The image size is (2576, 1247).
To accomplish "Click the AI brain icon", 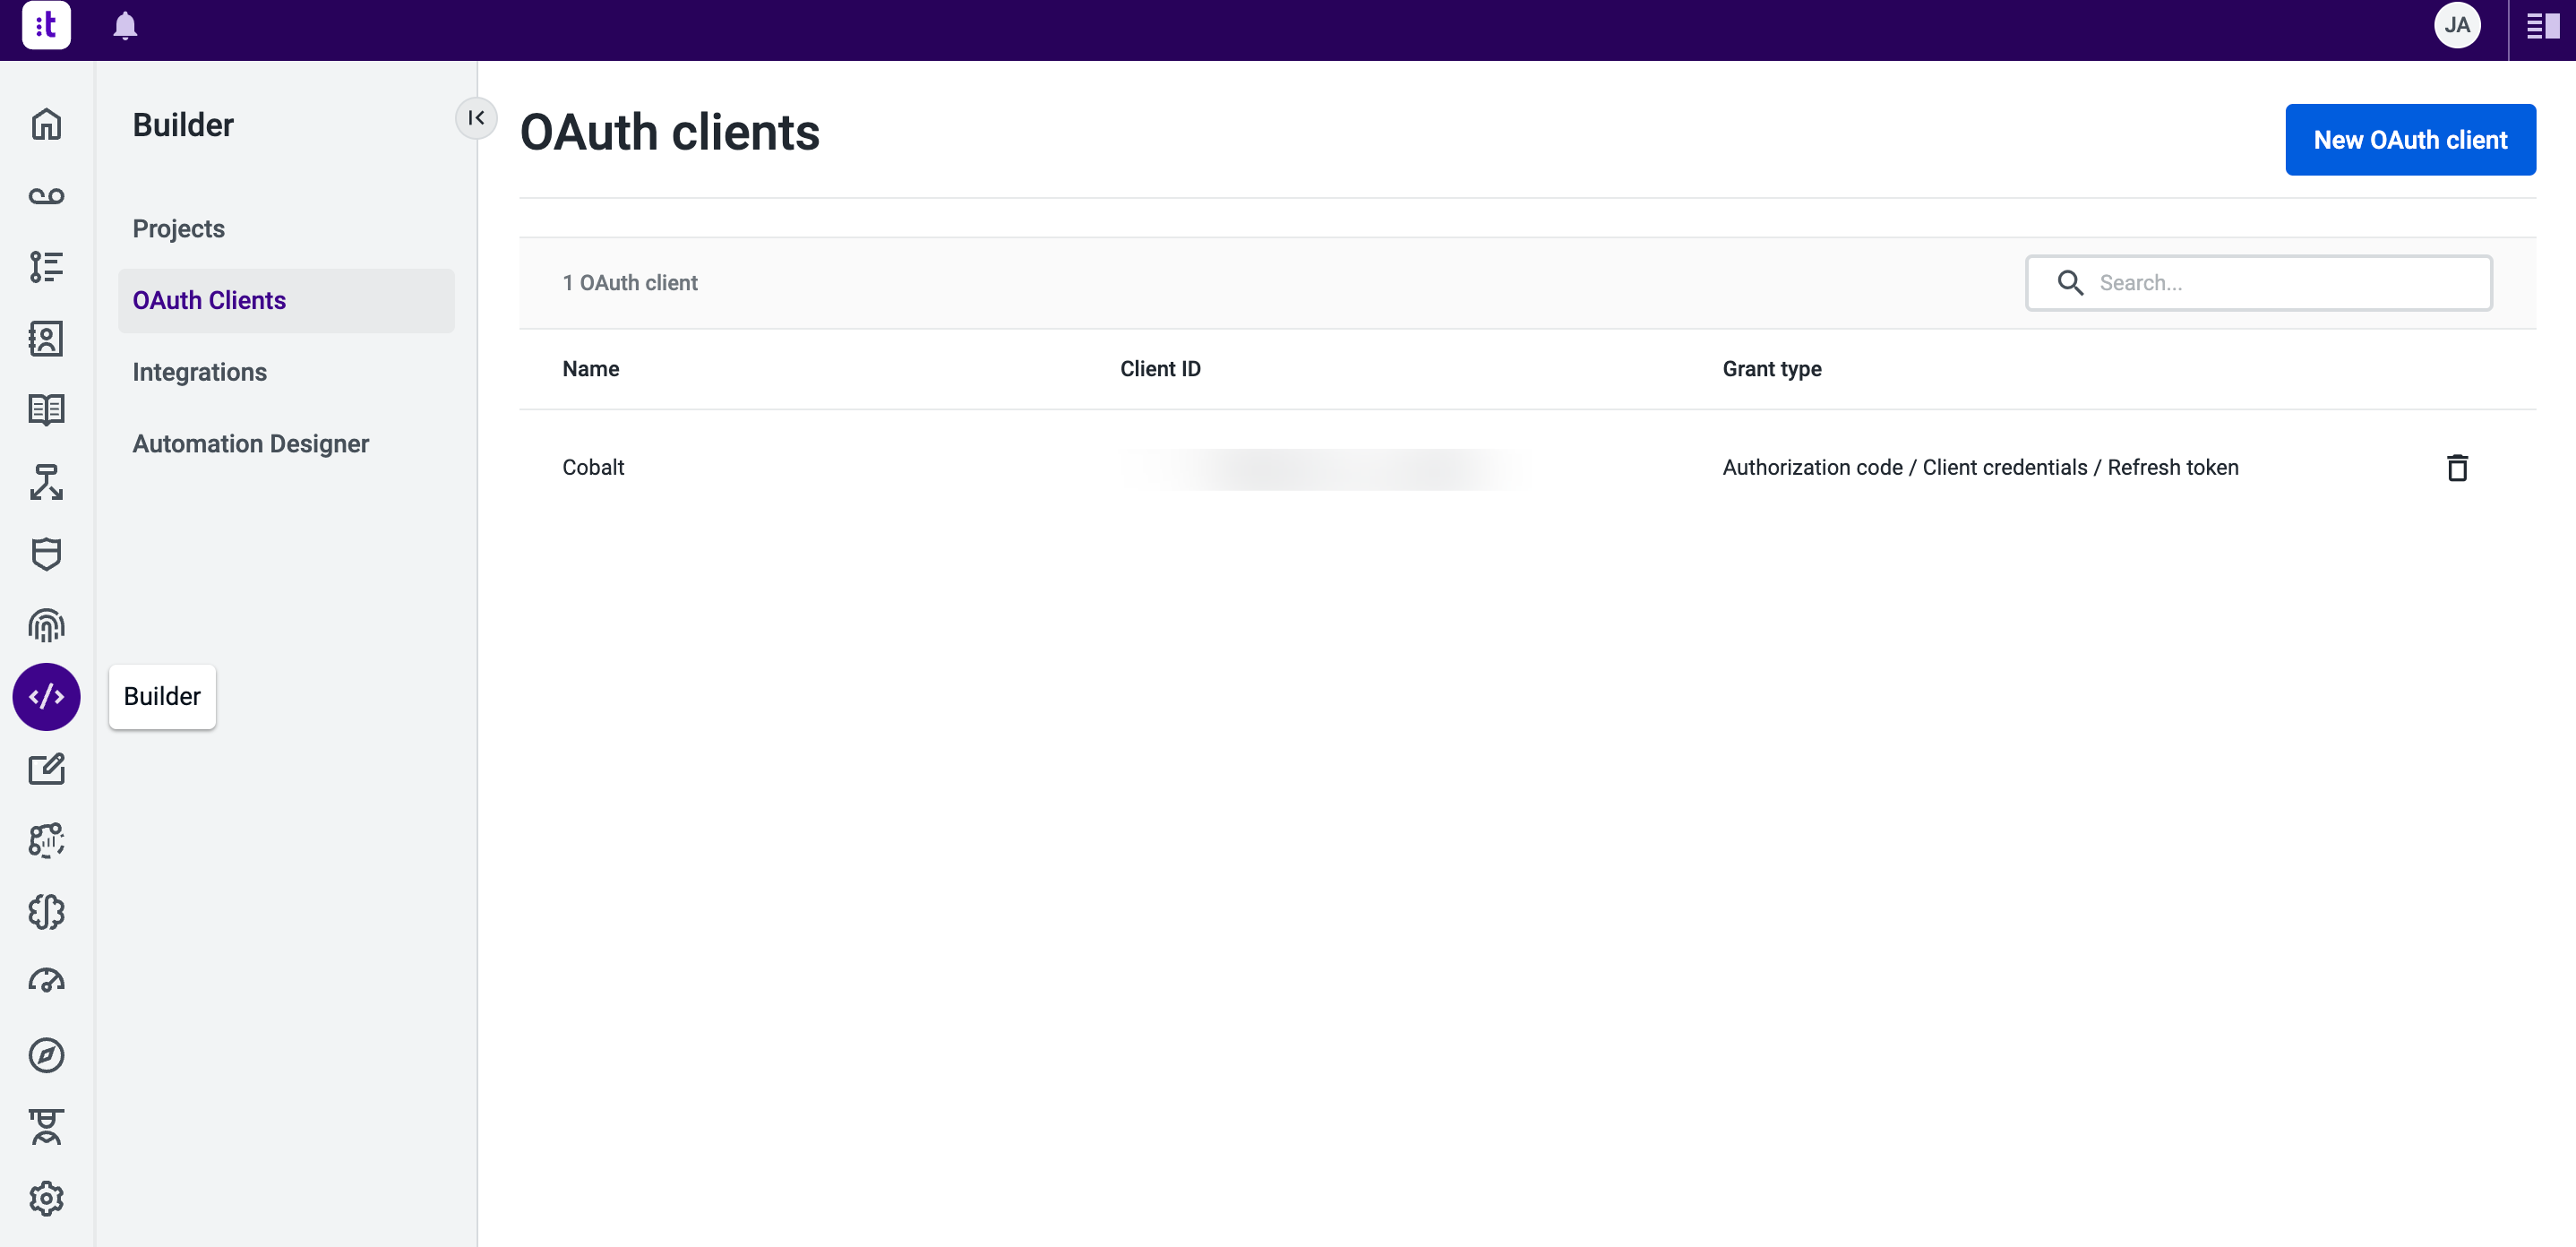I will point(46,912).
